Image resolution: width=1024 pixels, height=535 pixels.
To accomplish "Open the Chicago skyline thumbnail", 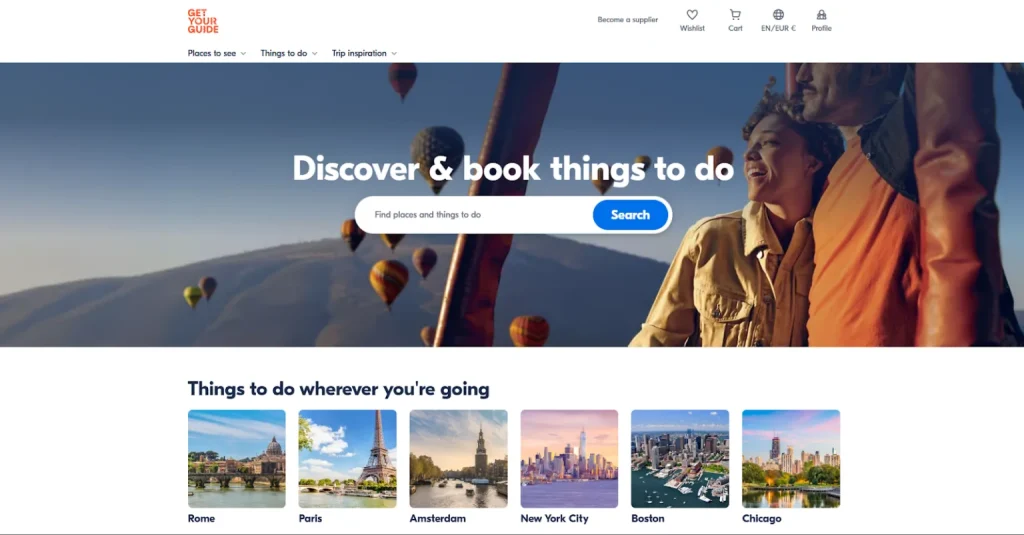I will pyautogui.click(x=791, y=459).
